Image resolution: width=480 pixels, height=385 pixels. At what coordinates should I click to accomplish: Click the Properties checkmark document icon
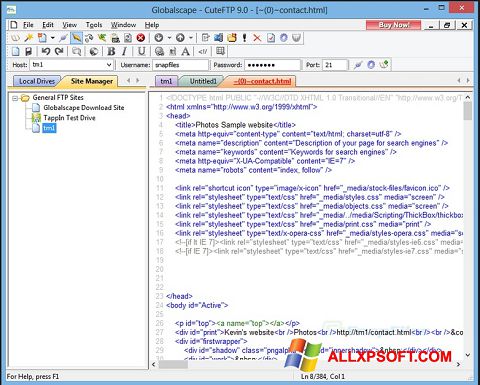point(271,38)
